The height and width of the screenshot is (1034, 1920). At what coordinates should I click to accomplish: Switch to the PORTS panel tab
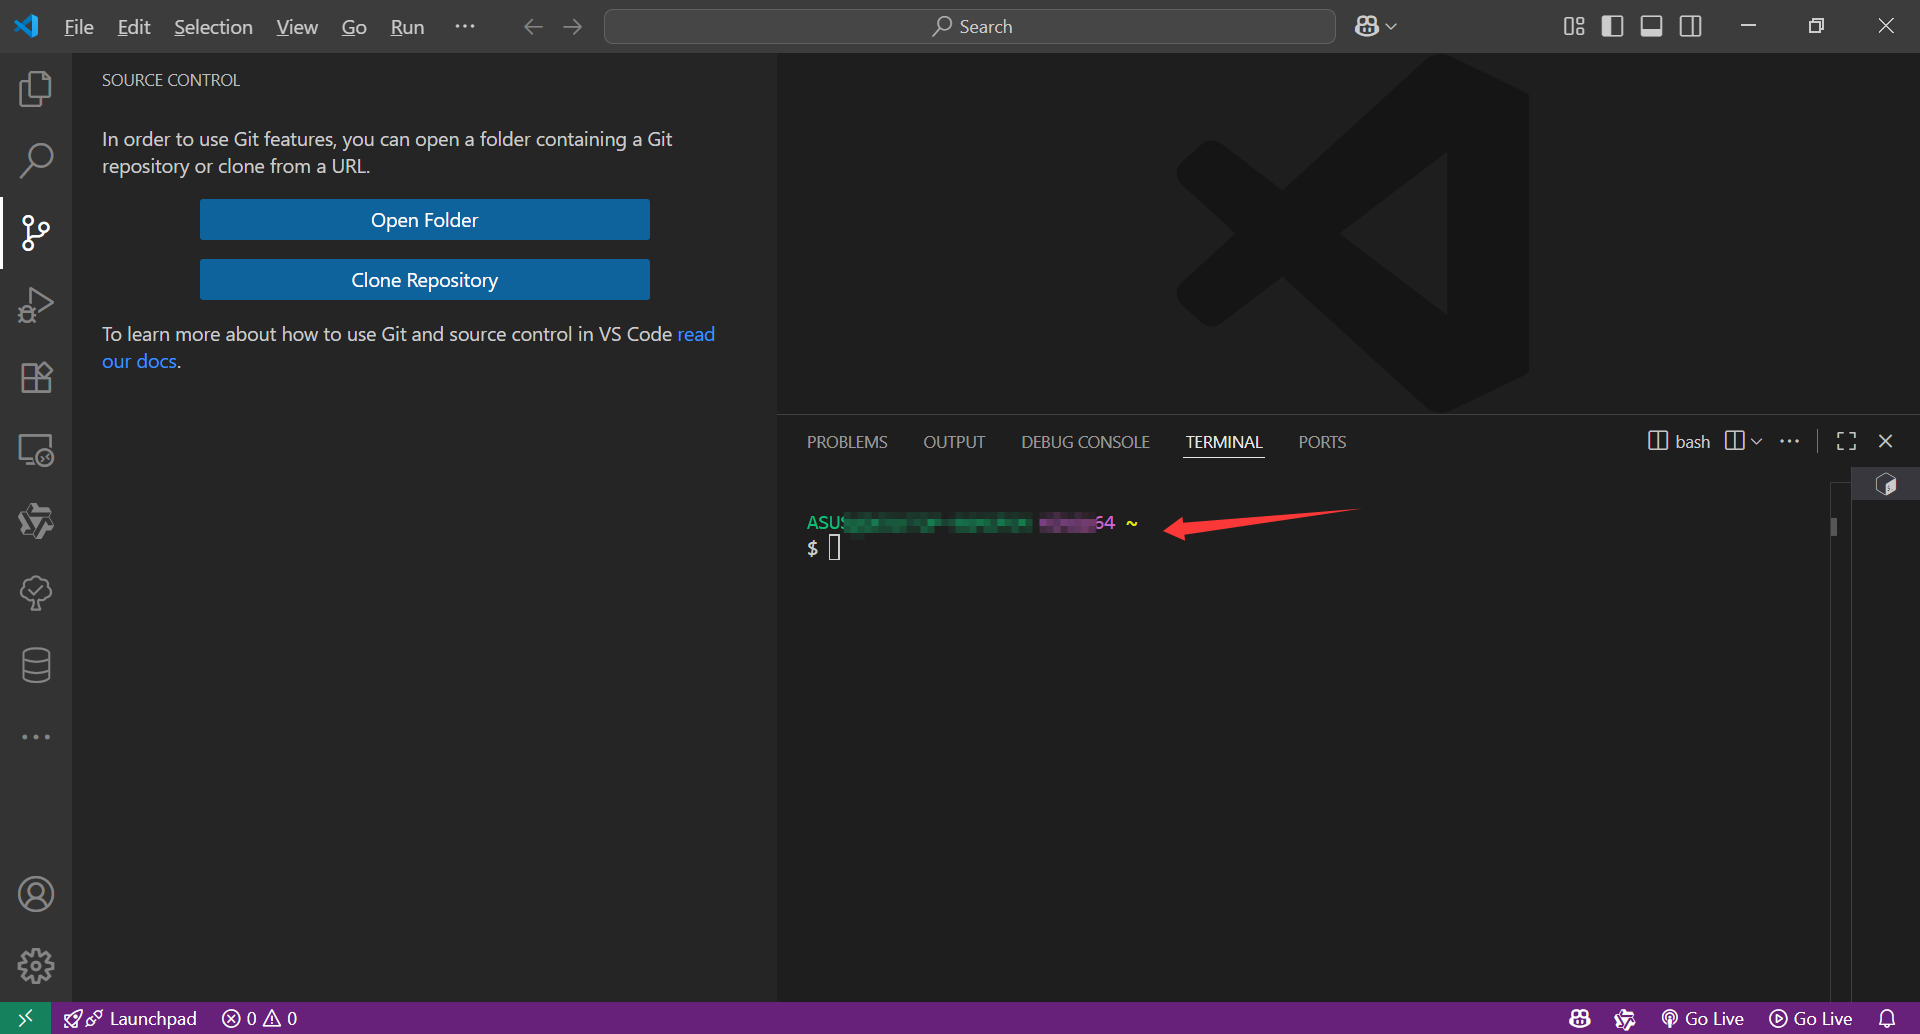pyautogui.click(x=1322, y=442)
